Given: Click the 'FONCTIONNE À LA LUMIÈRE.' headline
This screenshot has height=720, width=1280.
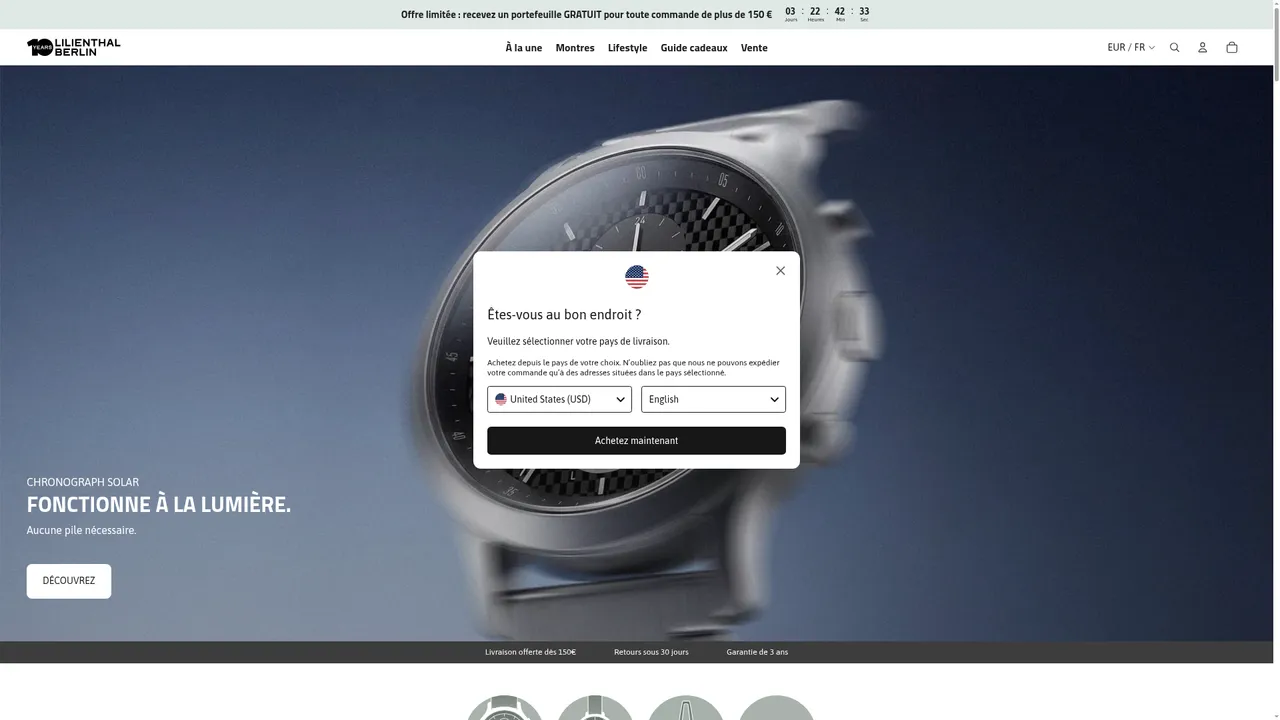Looking at the screenshot, I should 159,505.
